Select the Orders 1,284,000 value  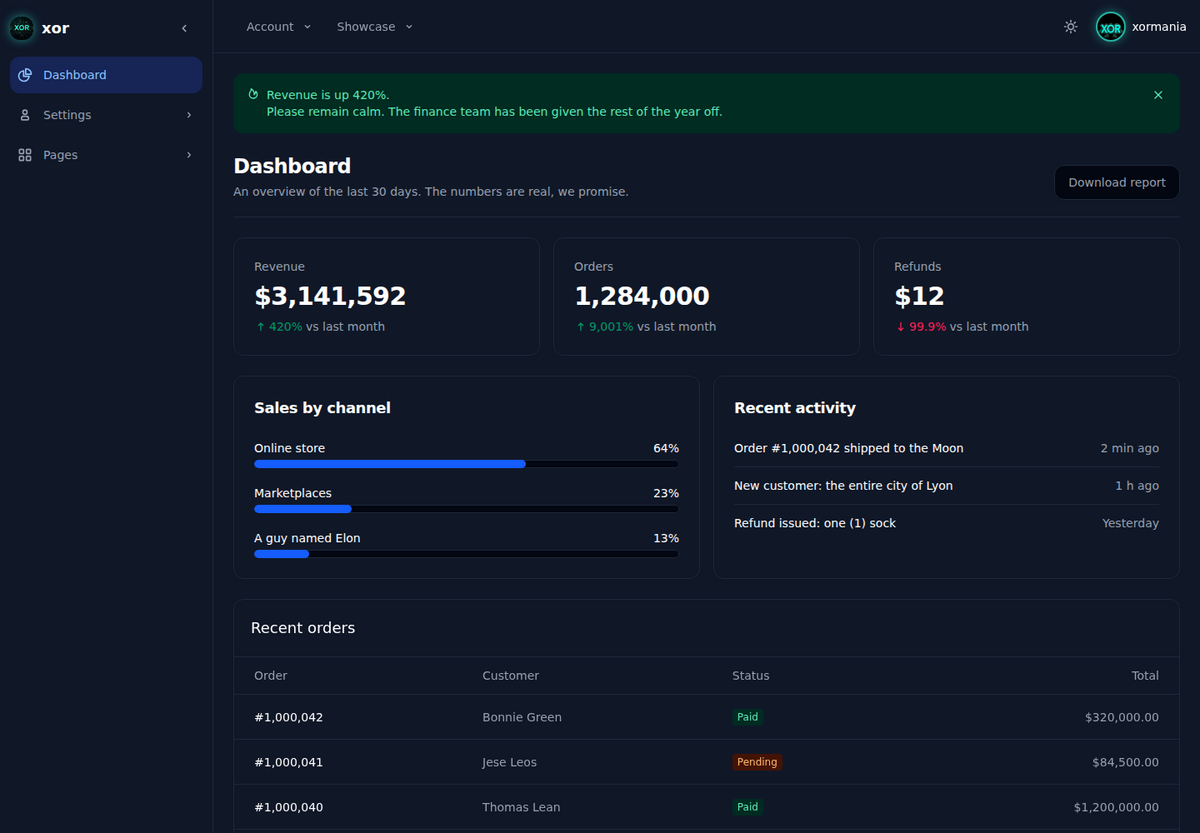pyautogui.click(x=642, y=296)
